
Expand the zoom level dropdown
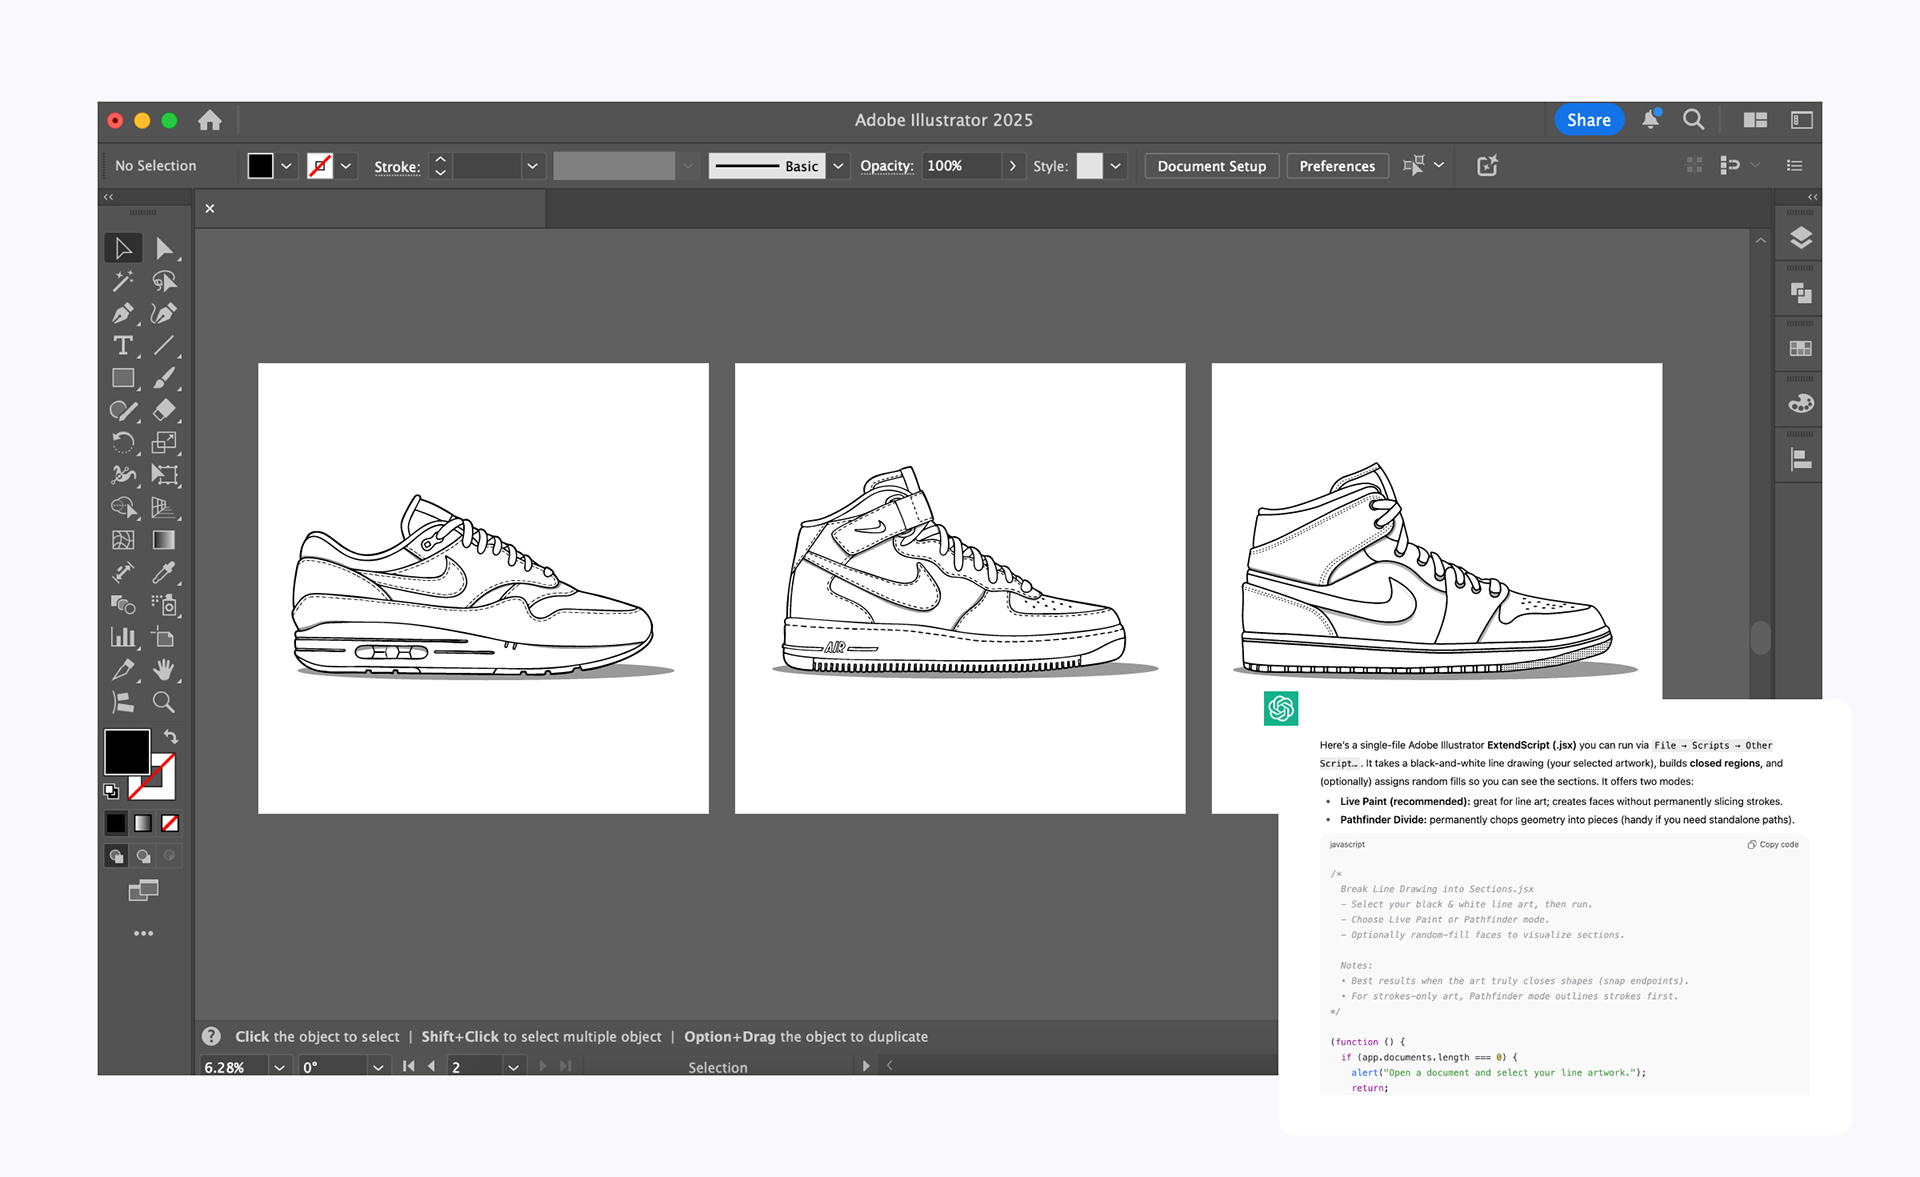(279, 1067)
